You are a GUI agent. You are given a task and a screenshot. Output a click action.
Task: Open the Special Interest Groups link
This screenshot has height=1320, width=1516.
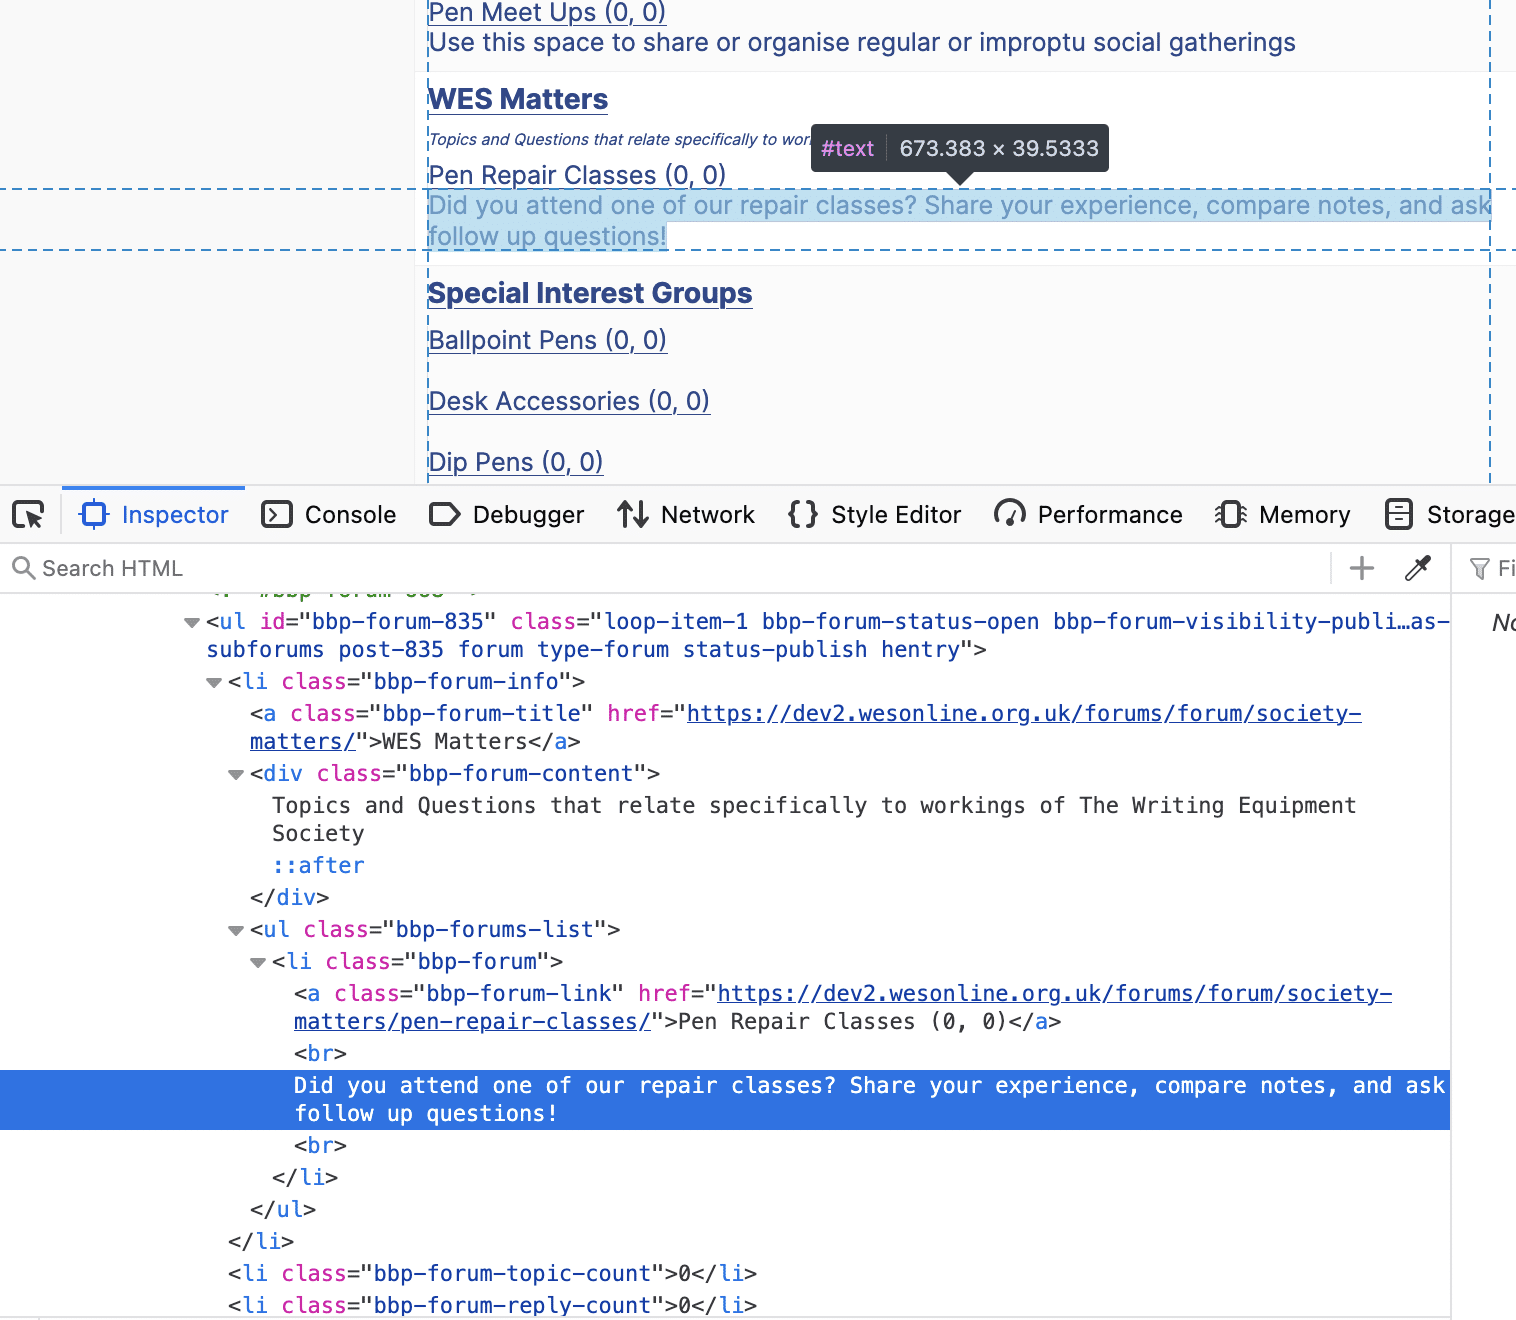(590, 293)
